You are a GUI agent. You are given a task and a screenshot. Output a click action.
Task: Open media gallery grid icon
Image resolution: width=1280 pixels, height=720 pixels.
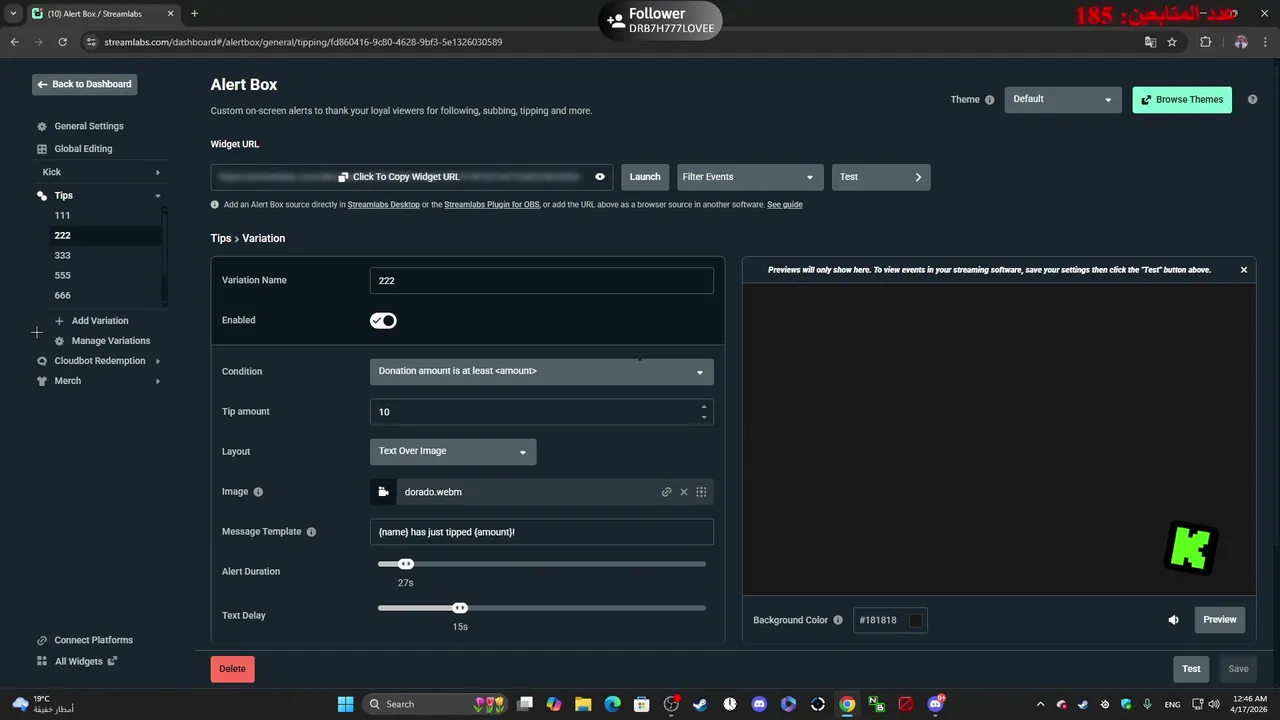[701, 492]
